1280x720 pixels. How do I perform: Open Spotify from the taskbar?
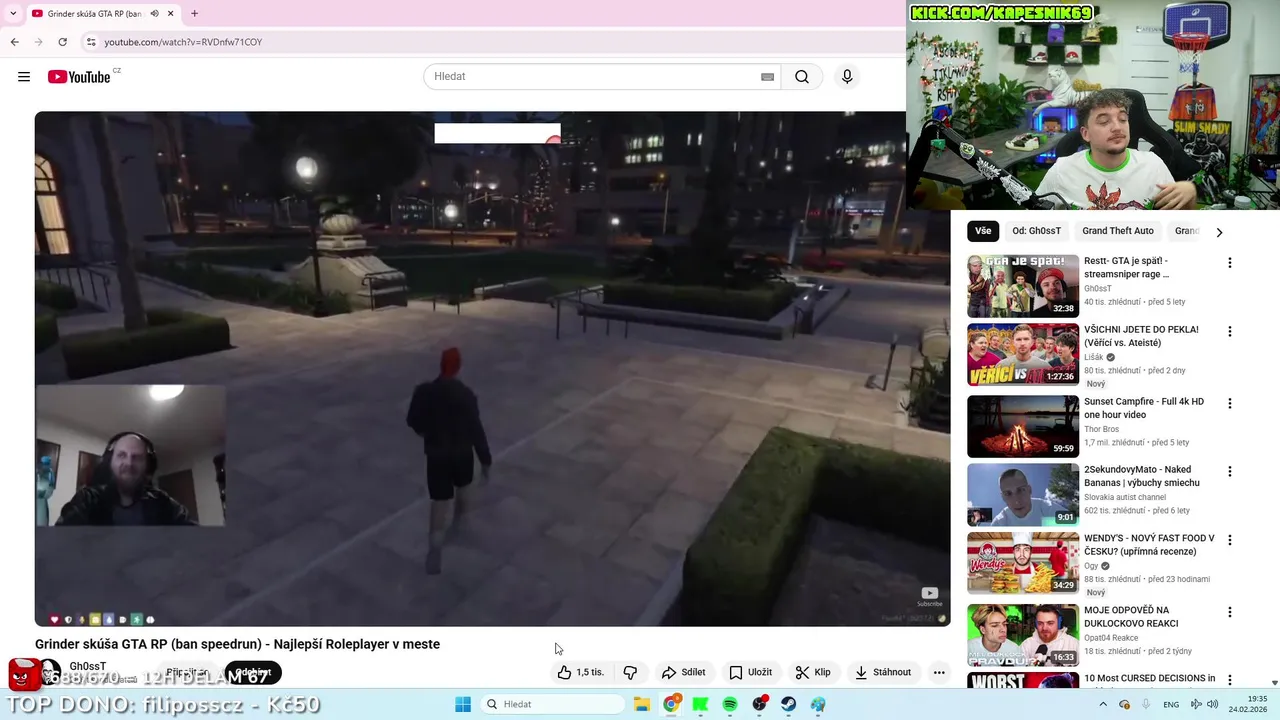(x=730, y=704)
